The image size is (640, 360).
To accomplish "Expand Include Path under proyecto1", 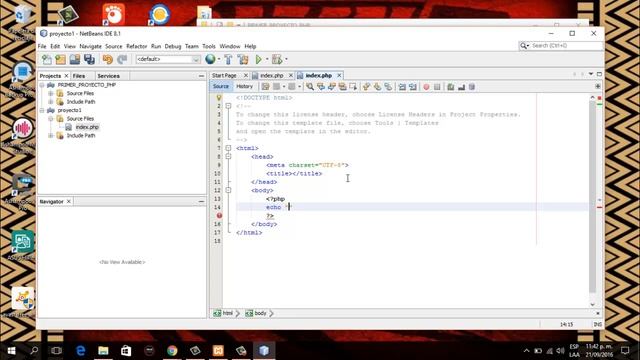I will click(x=51, y=136).
